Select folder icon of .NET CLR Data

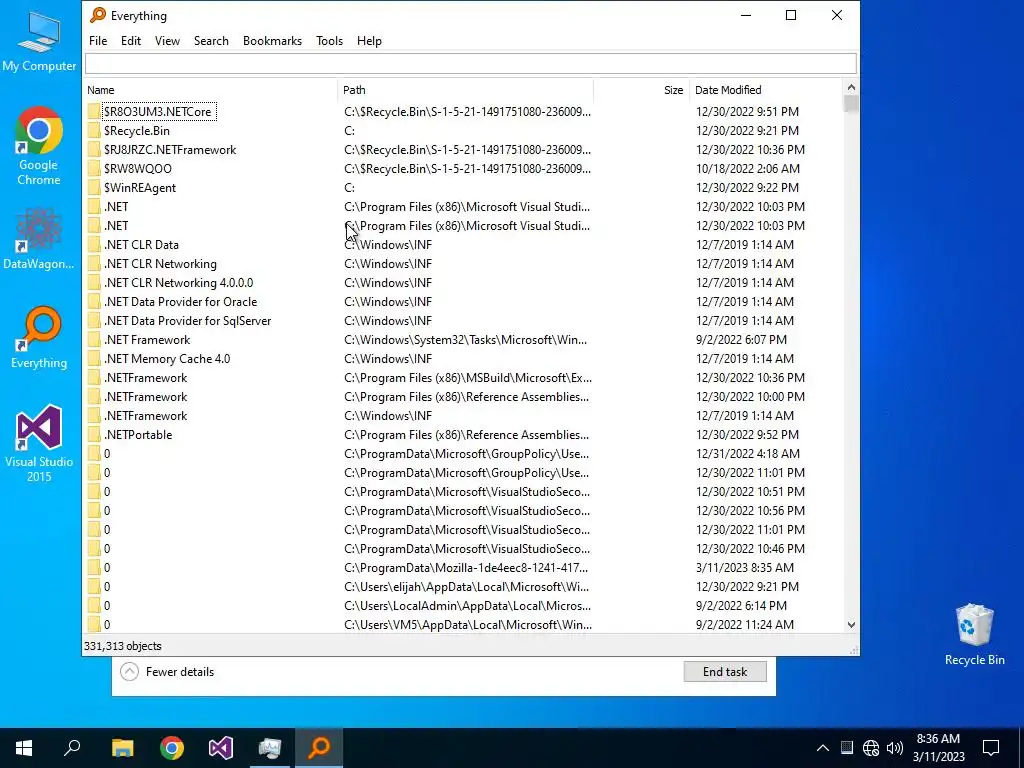94,245
